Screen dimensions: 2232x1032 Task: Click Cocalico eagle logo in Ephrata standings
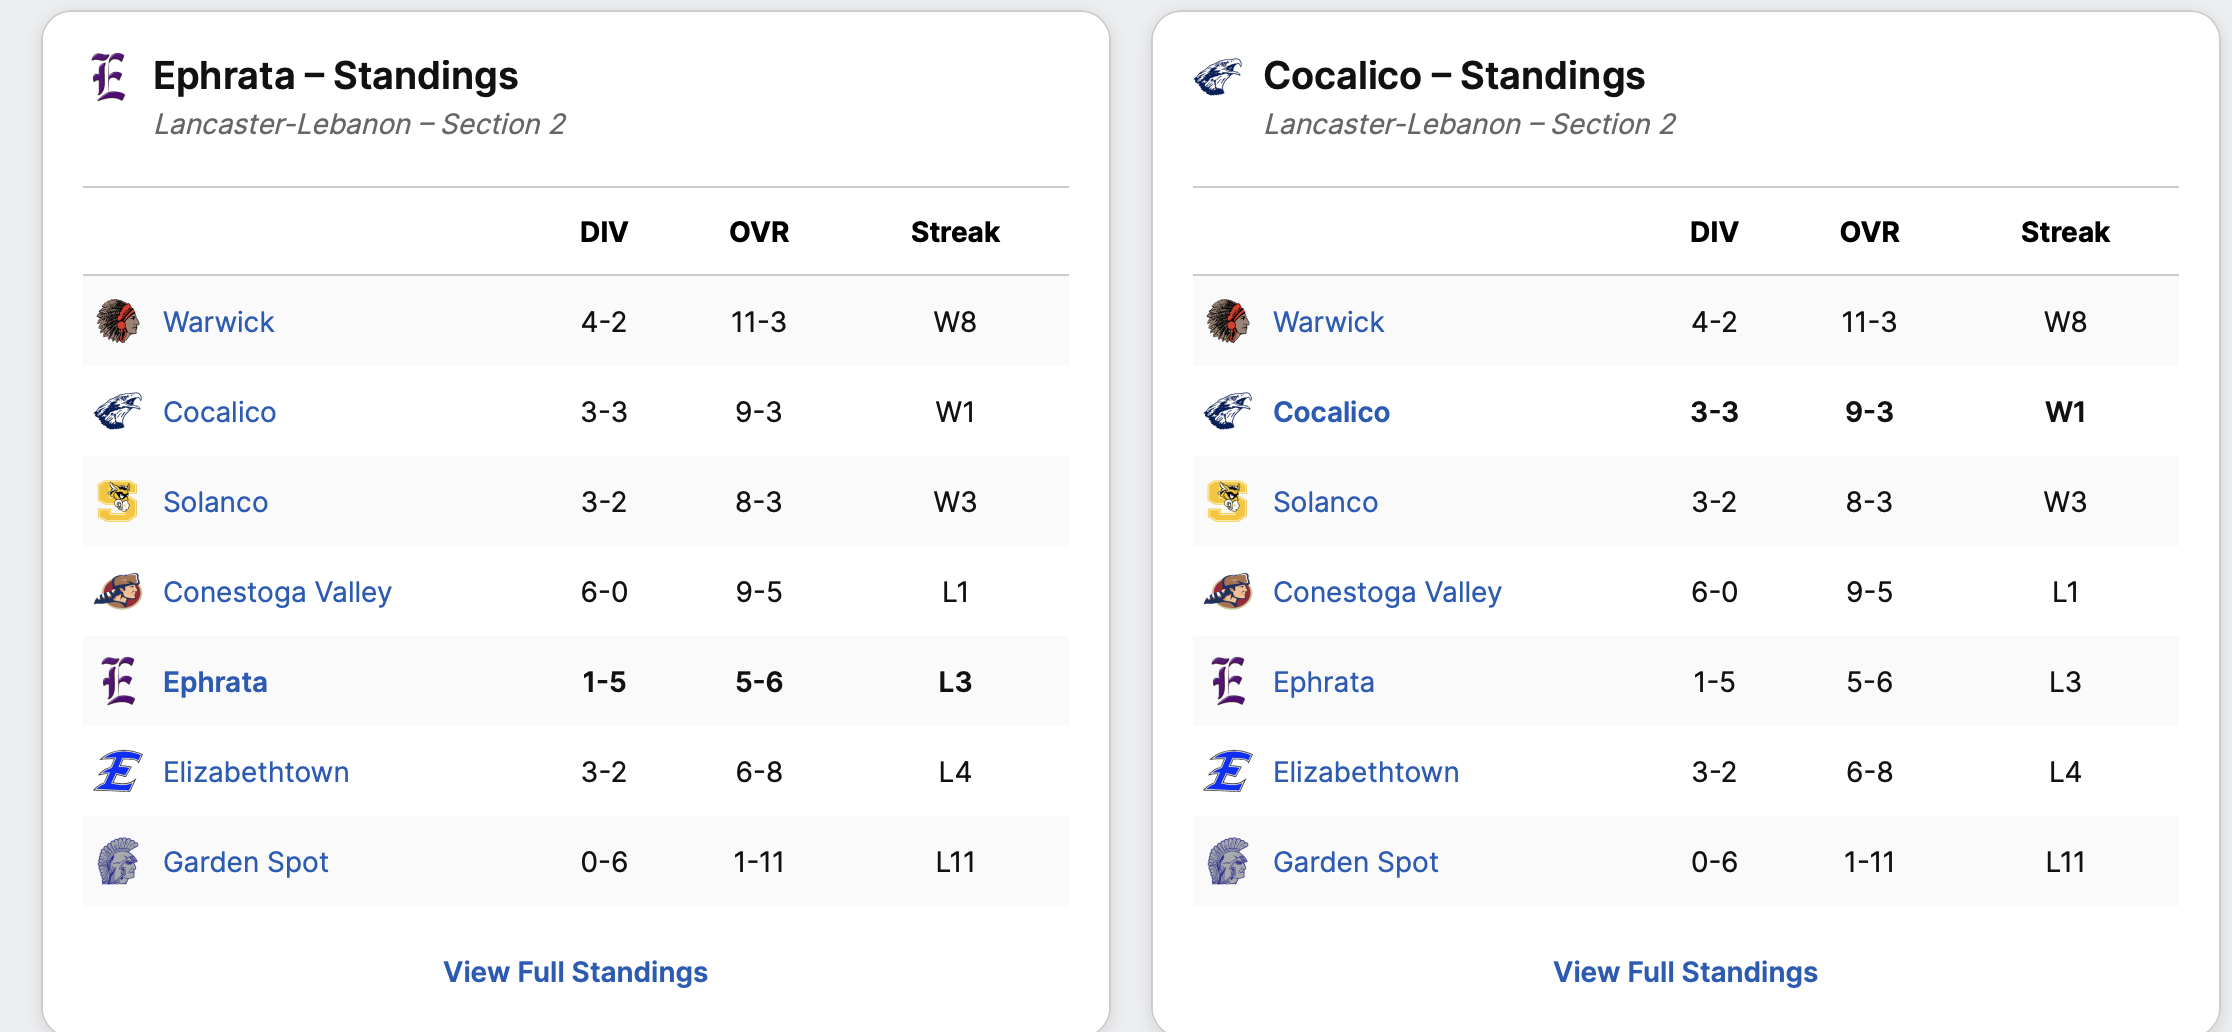tap(118, 411)
